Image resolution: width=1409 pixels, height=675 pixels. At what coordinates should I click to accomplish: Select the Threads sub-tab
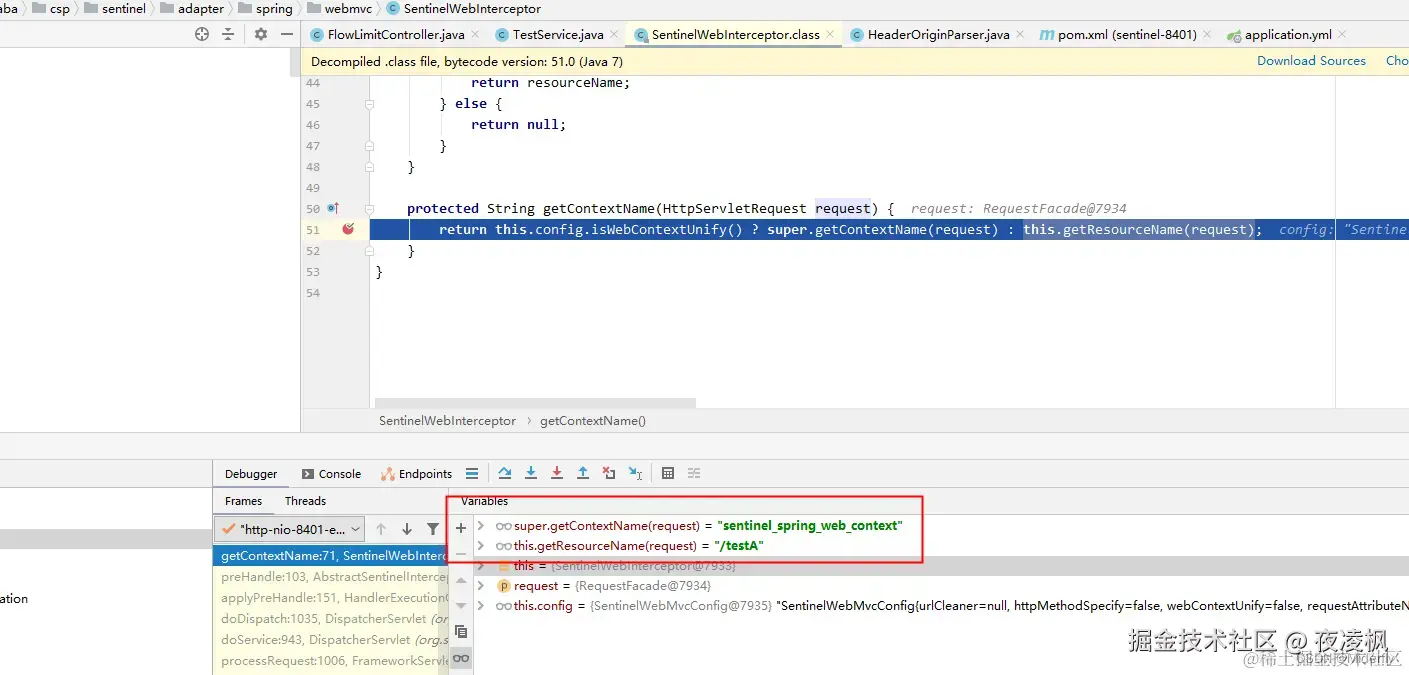pyautogui.click(x=305, y=501)
